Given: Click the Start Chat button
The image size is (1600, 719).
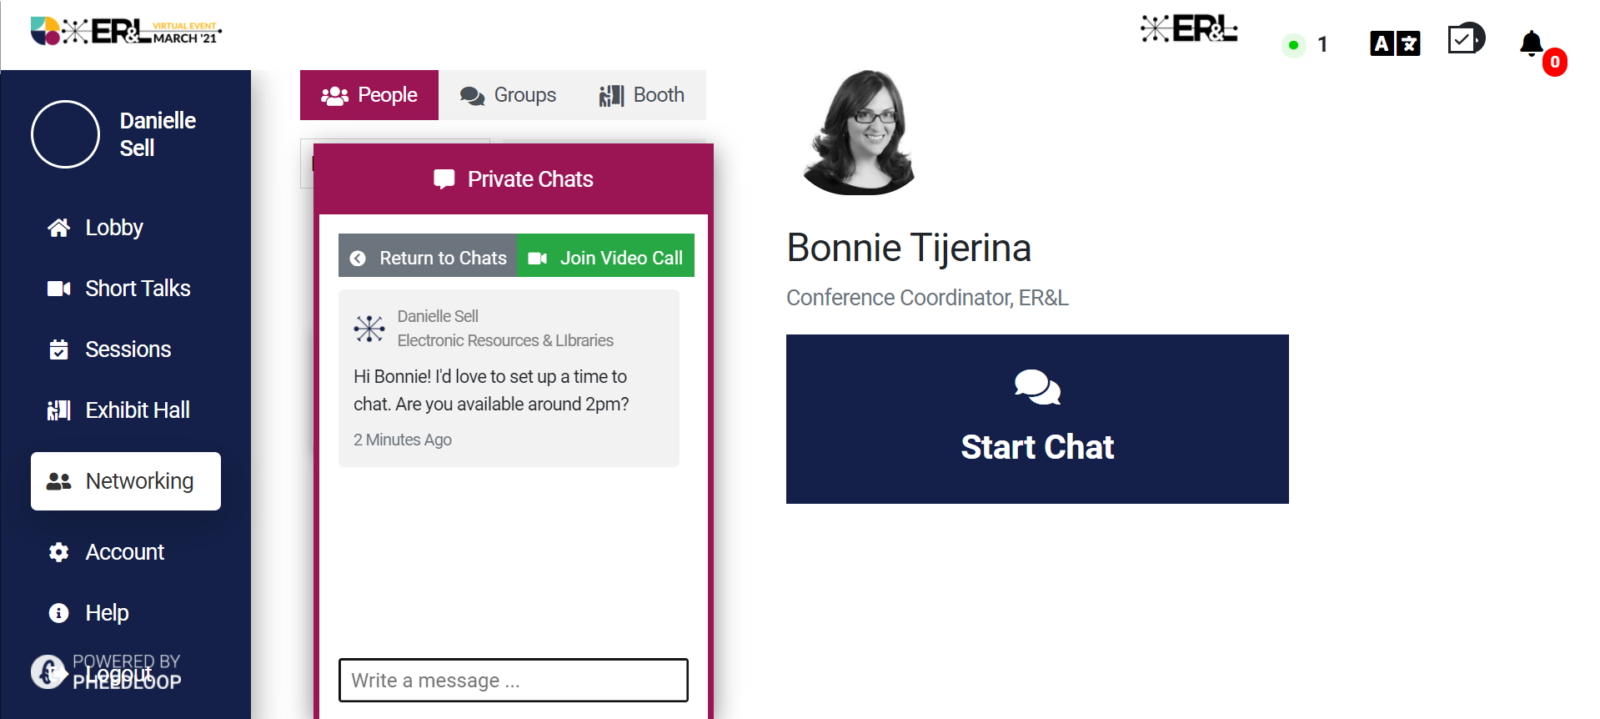Looking at the screenshot, I should click(x=1037, y=419).
